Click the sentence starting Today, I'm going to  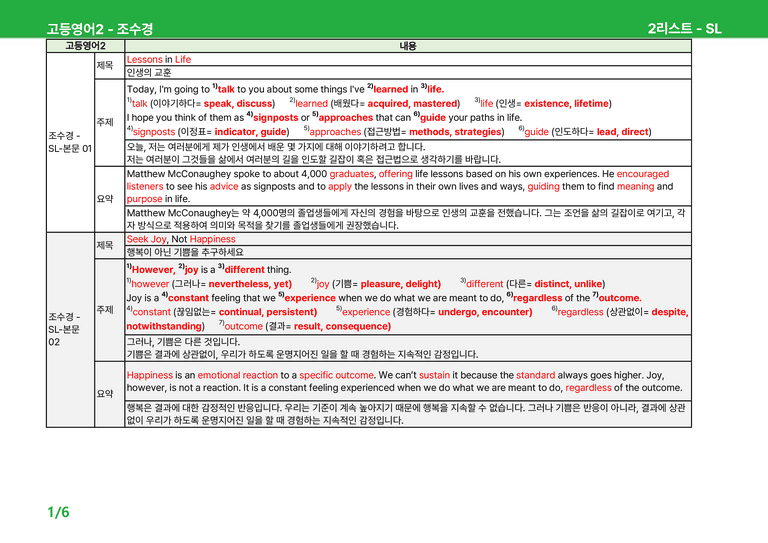[x=286, y=89]
